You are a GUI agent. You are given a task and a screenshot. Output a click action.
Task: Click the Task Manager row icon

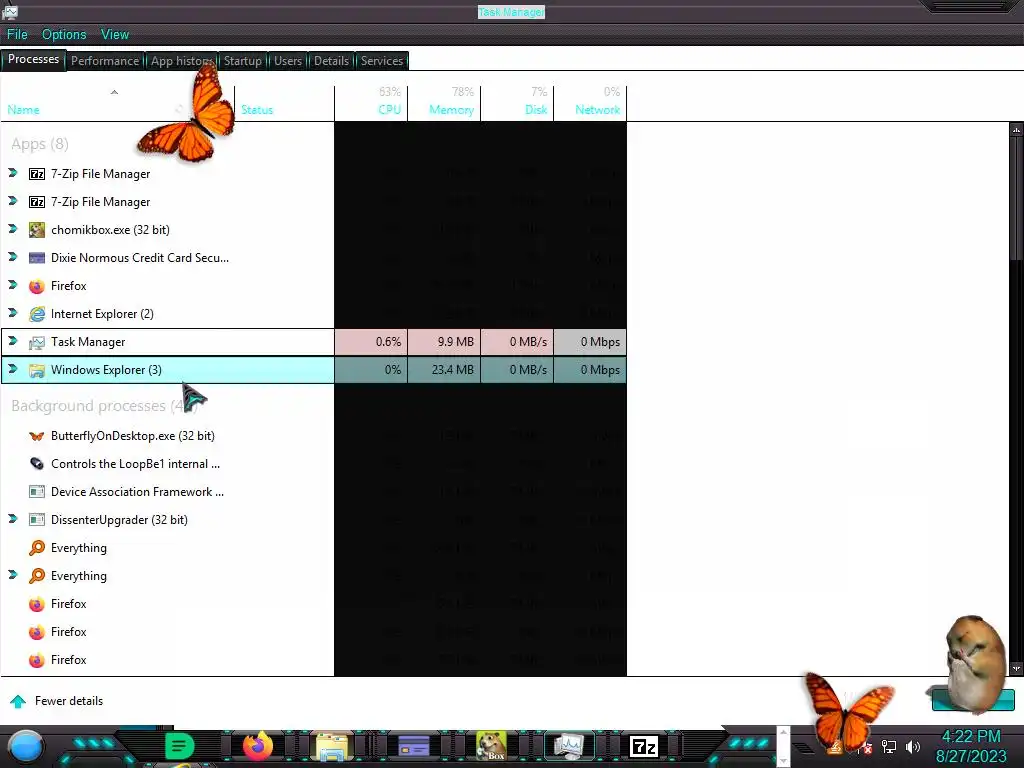pos(37,342)
